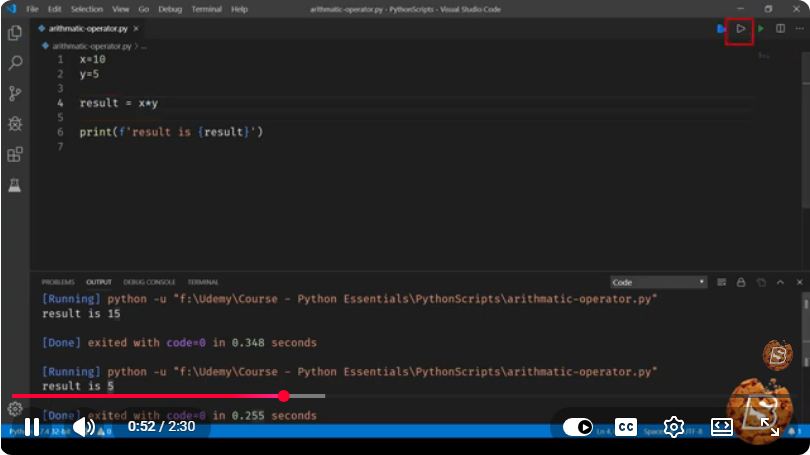Open the View menu
The width and height of the screenshot is (810, 455).
(120, 9)
